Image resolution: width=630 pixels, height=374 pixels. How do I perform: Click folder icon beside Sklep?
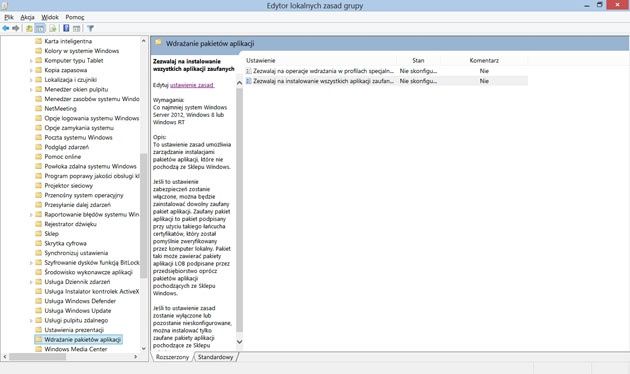39,233
